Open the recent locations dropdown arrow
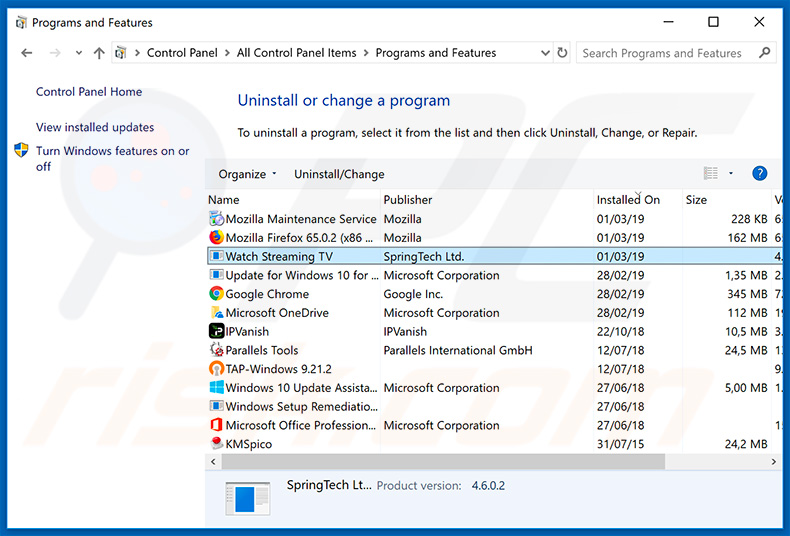790x536 pixels. 79,52
